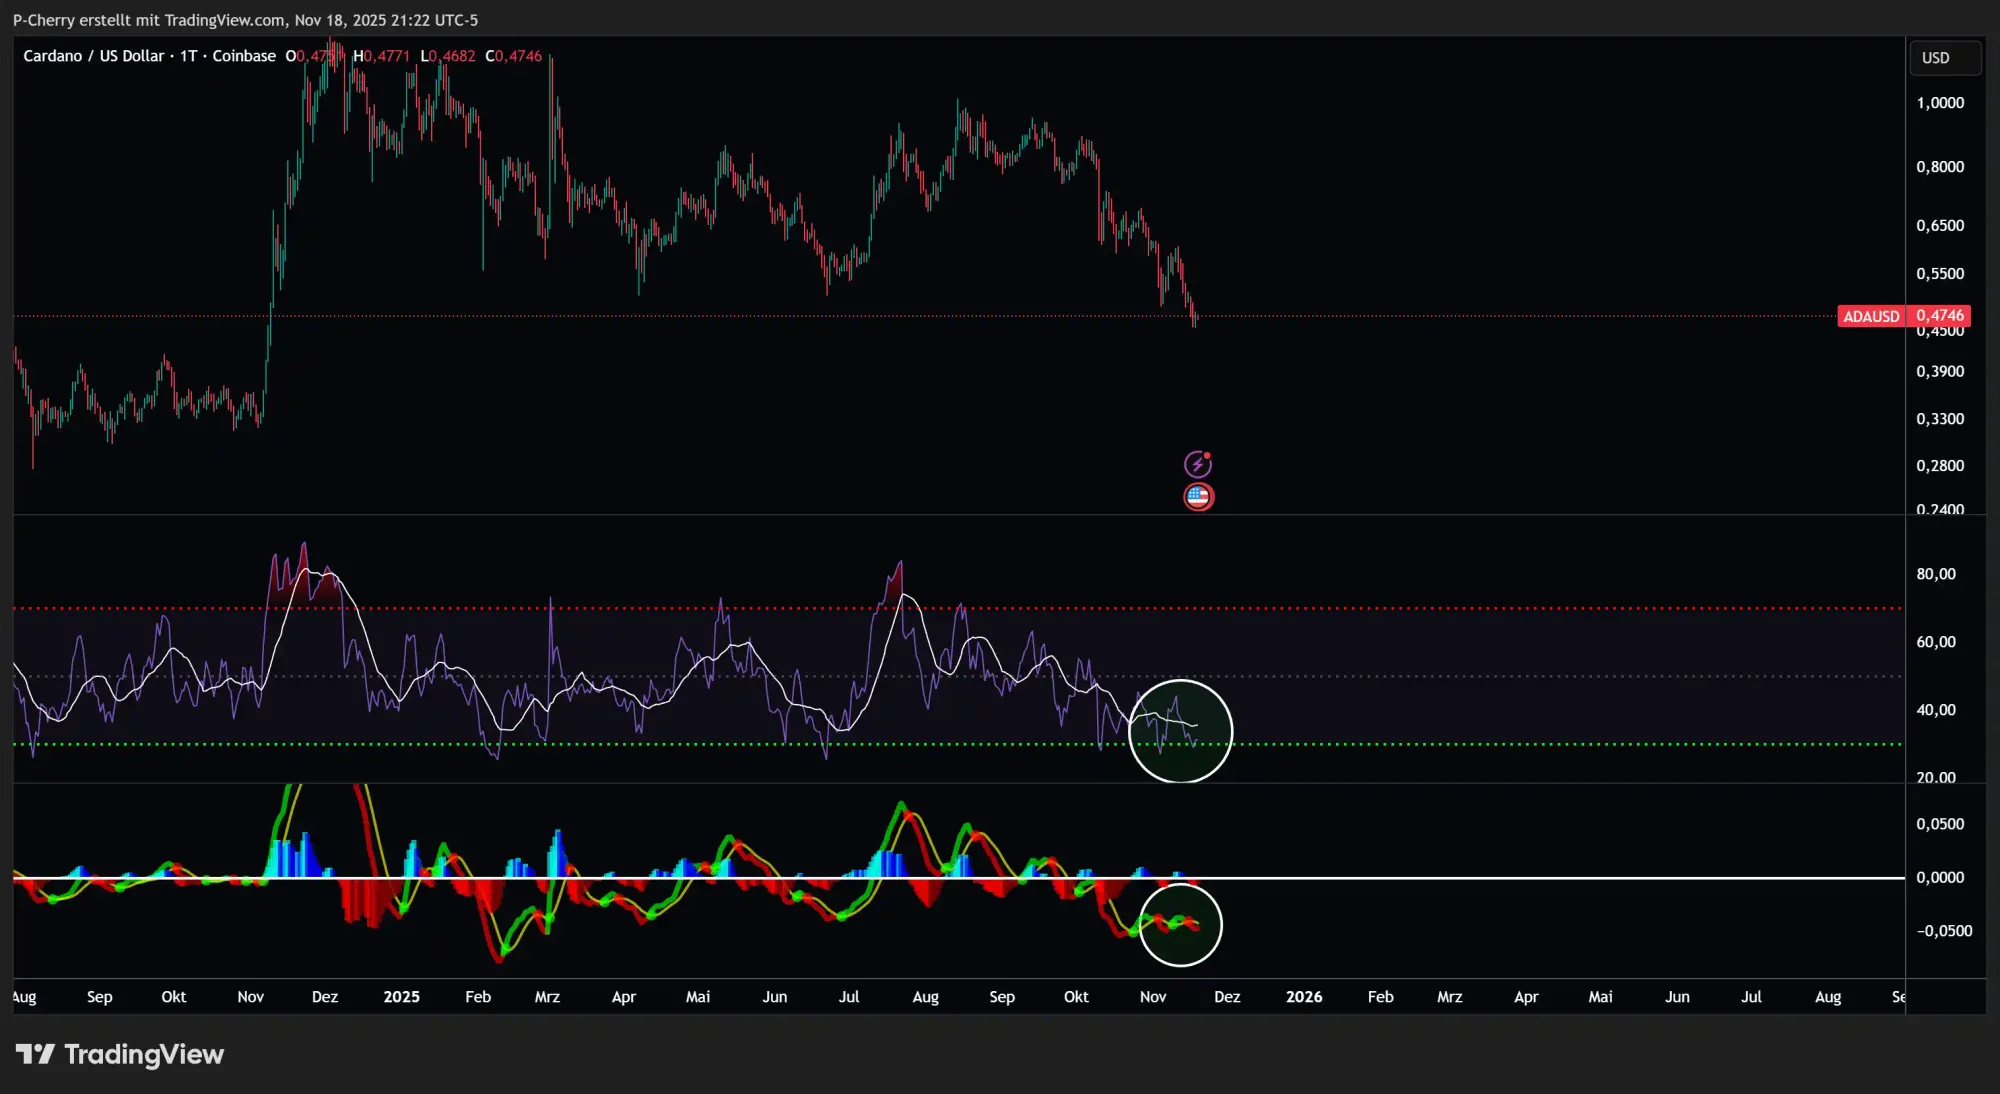The width and height of the screenshot is (2000, 1094).
Task: Select the white circle annotation on MACD panel
Action: (1181, 925)
